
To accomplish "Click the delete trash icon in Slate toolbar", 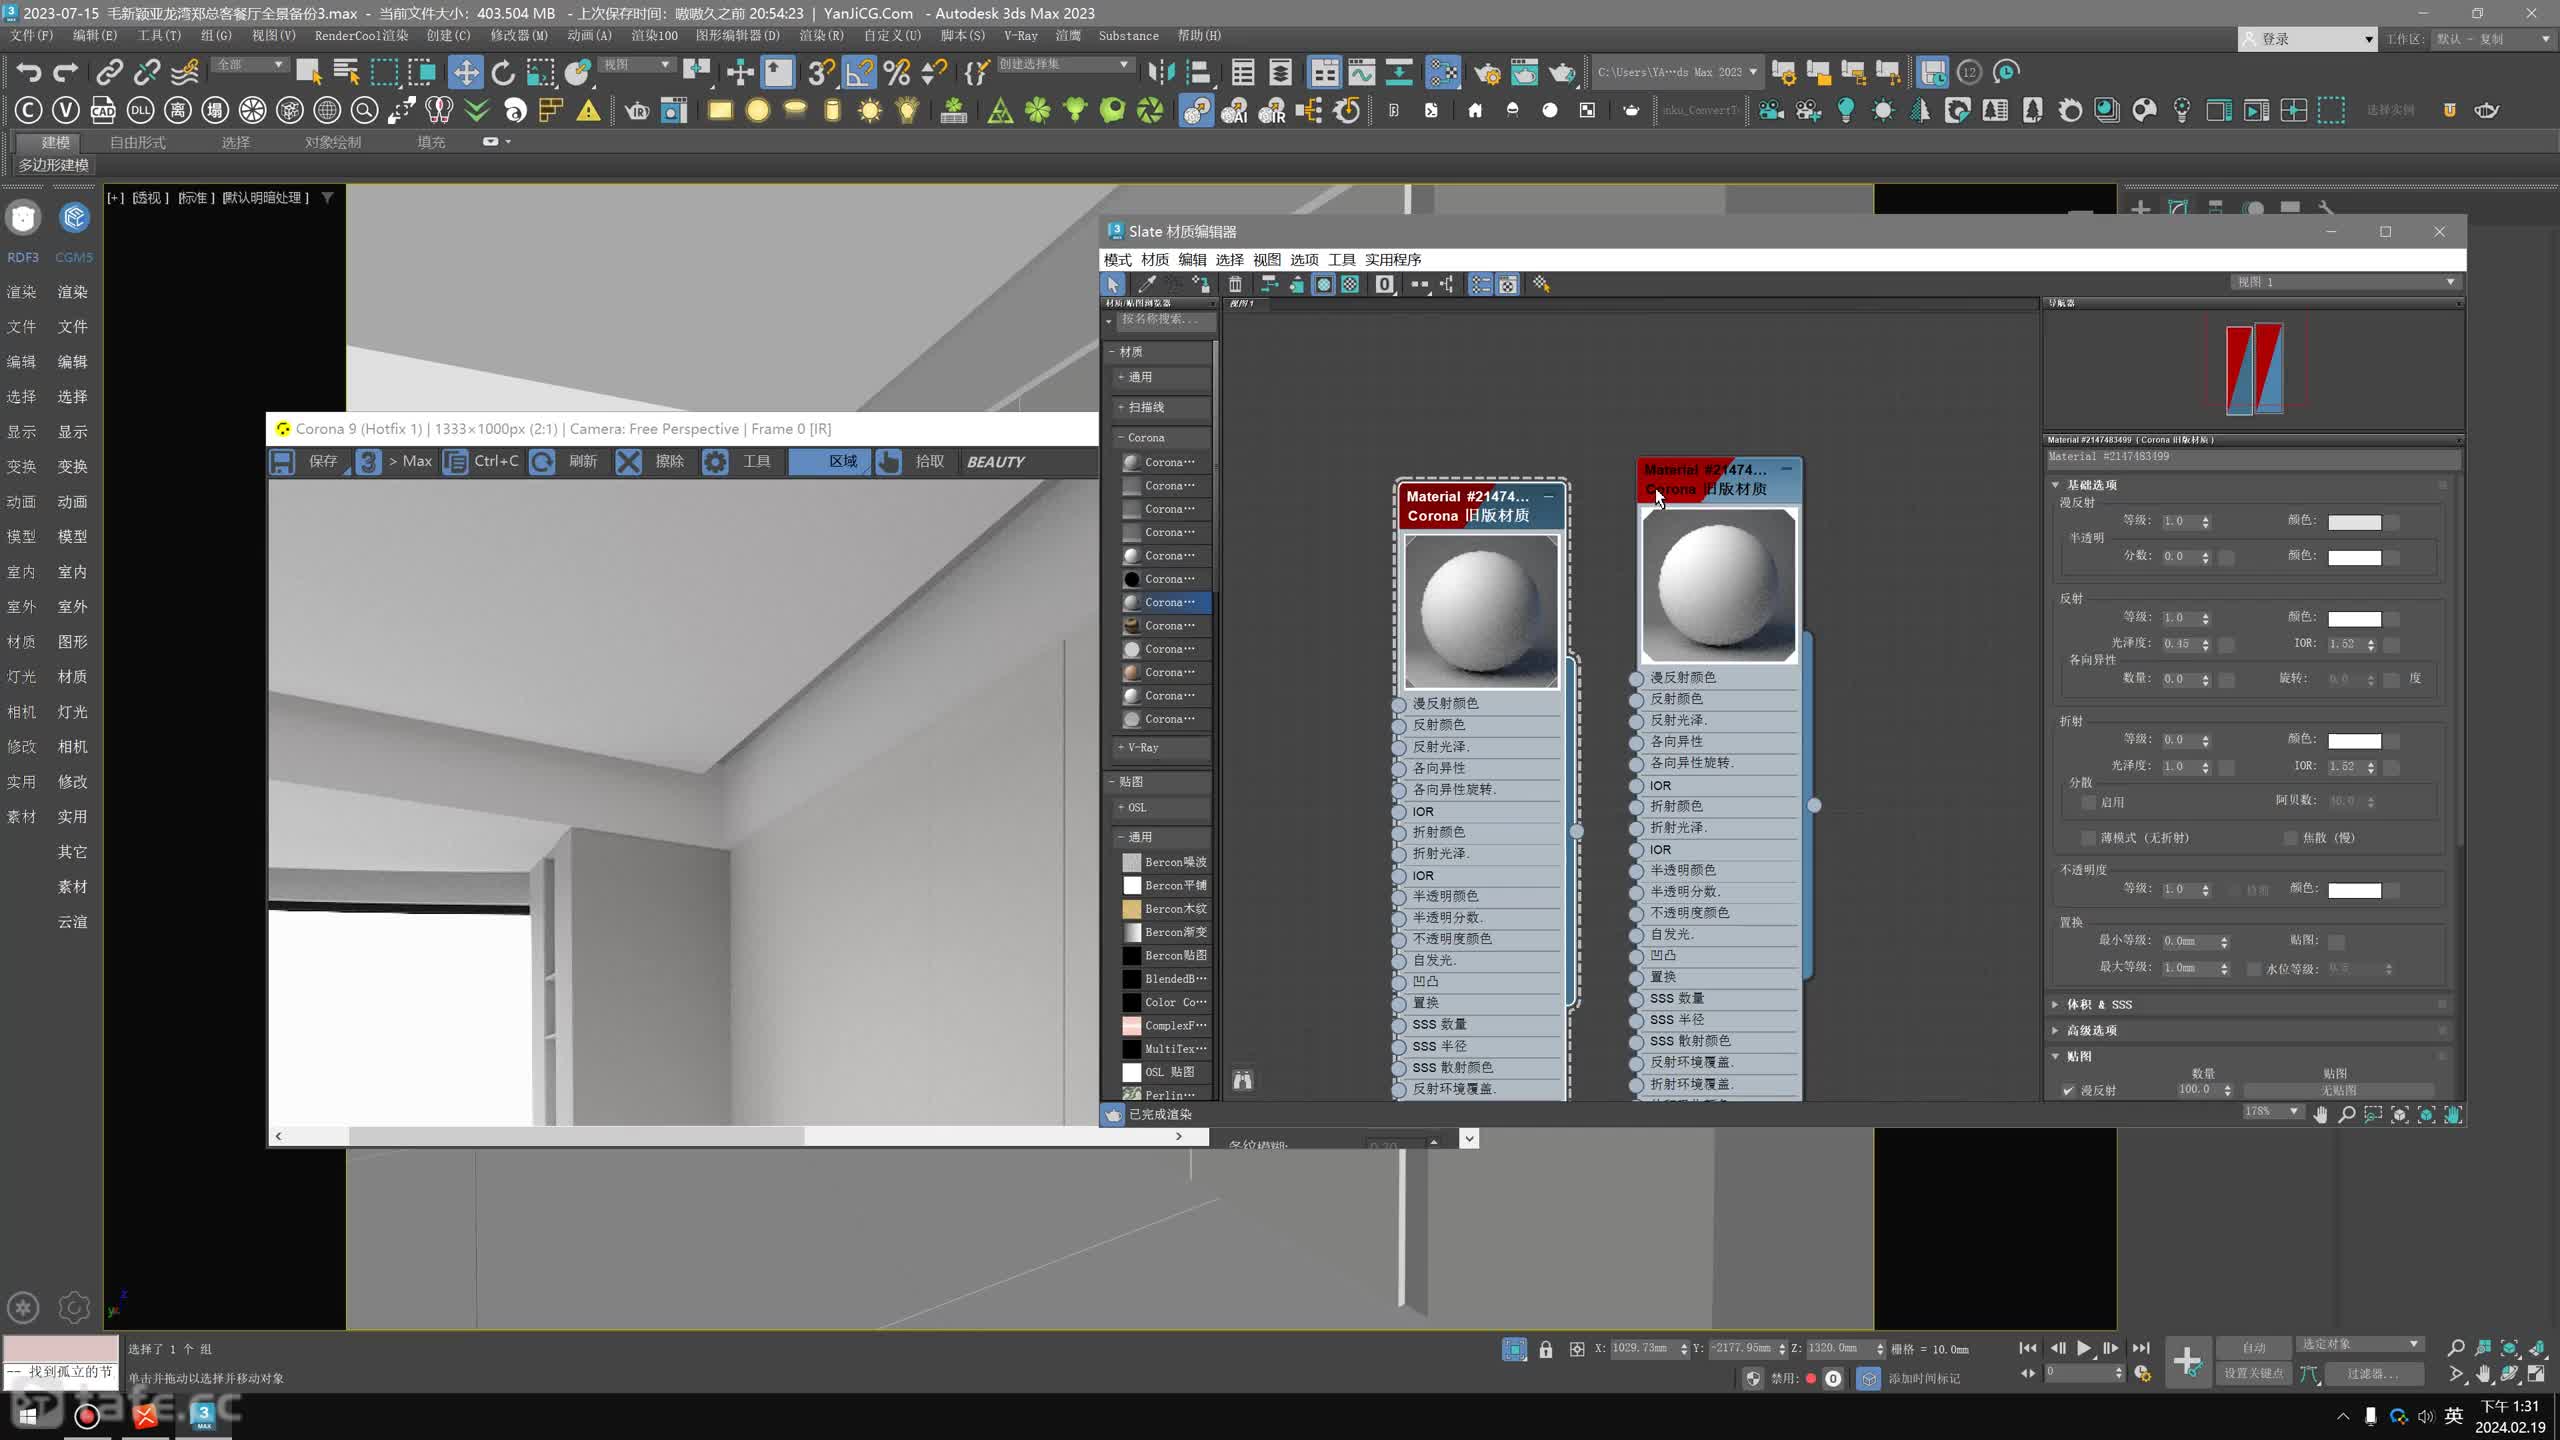I will click(1235, 285).
